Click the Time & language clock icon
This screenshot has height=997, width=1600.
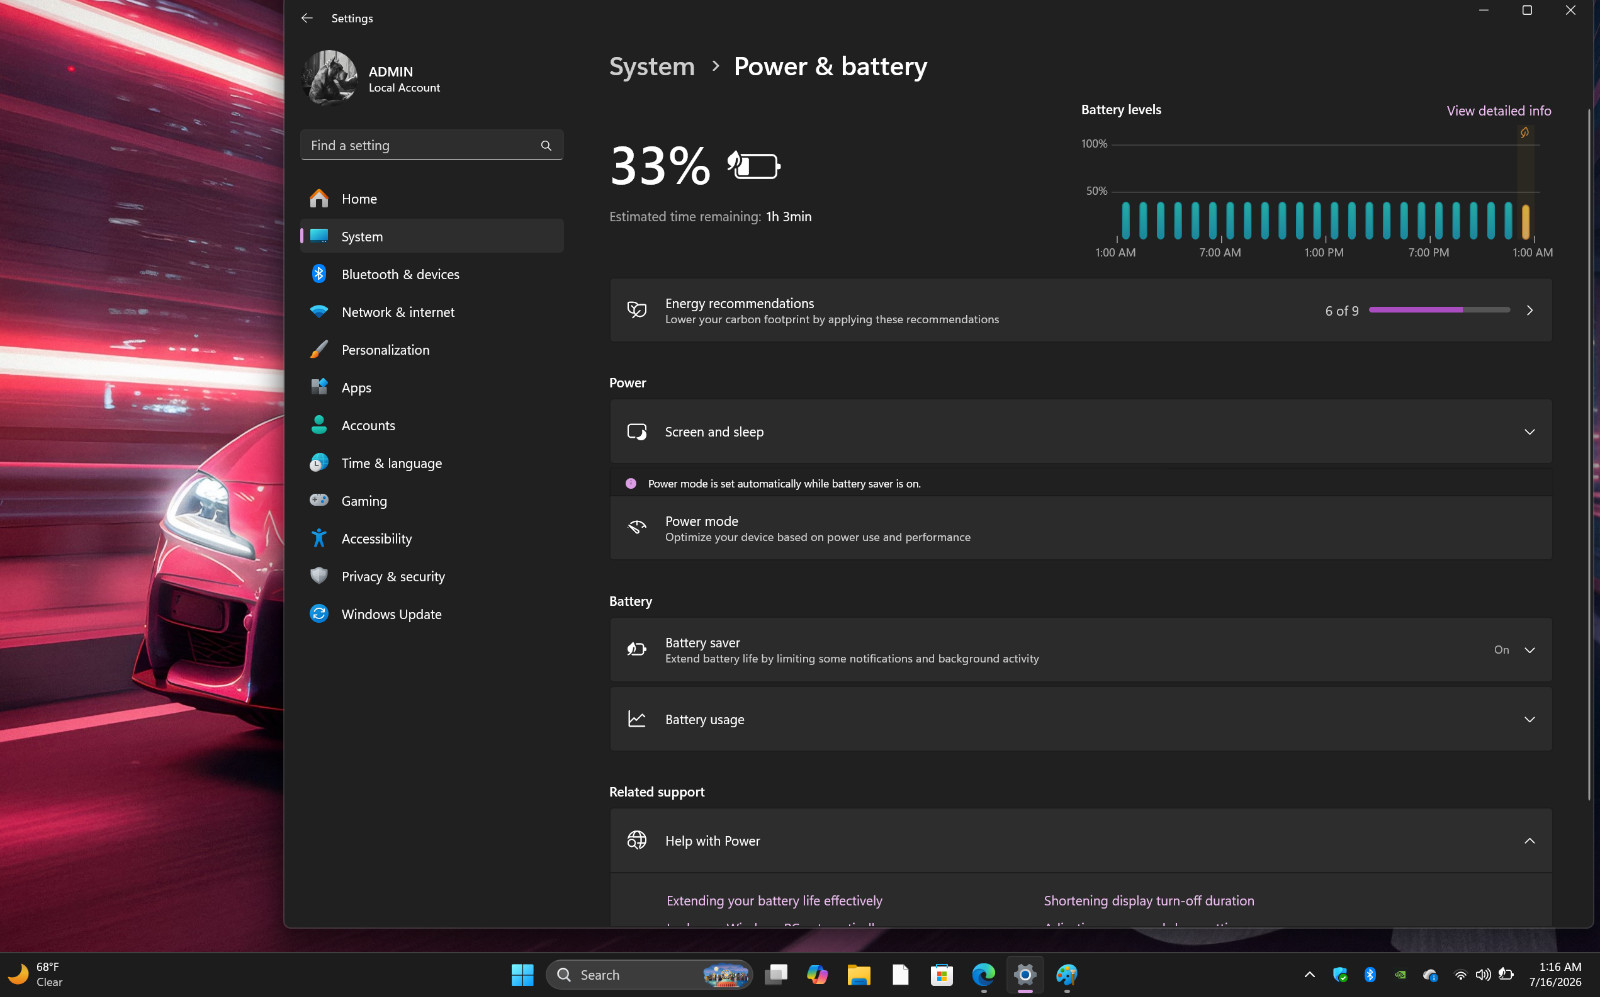(x=319, y=463)
